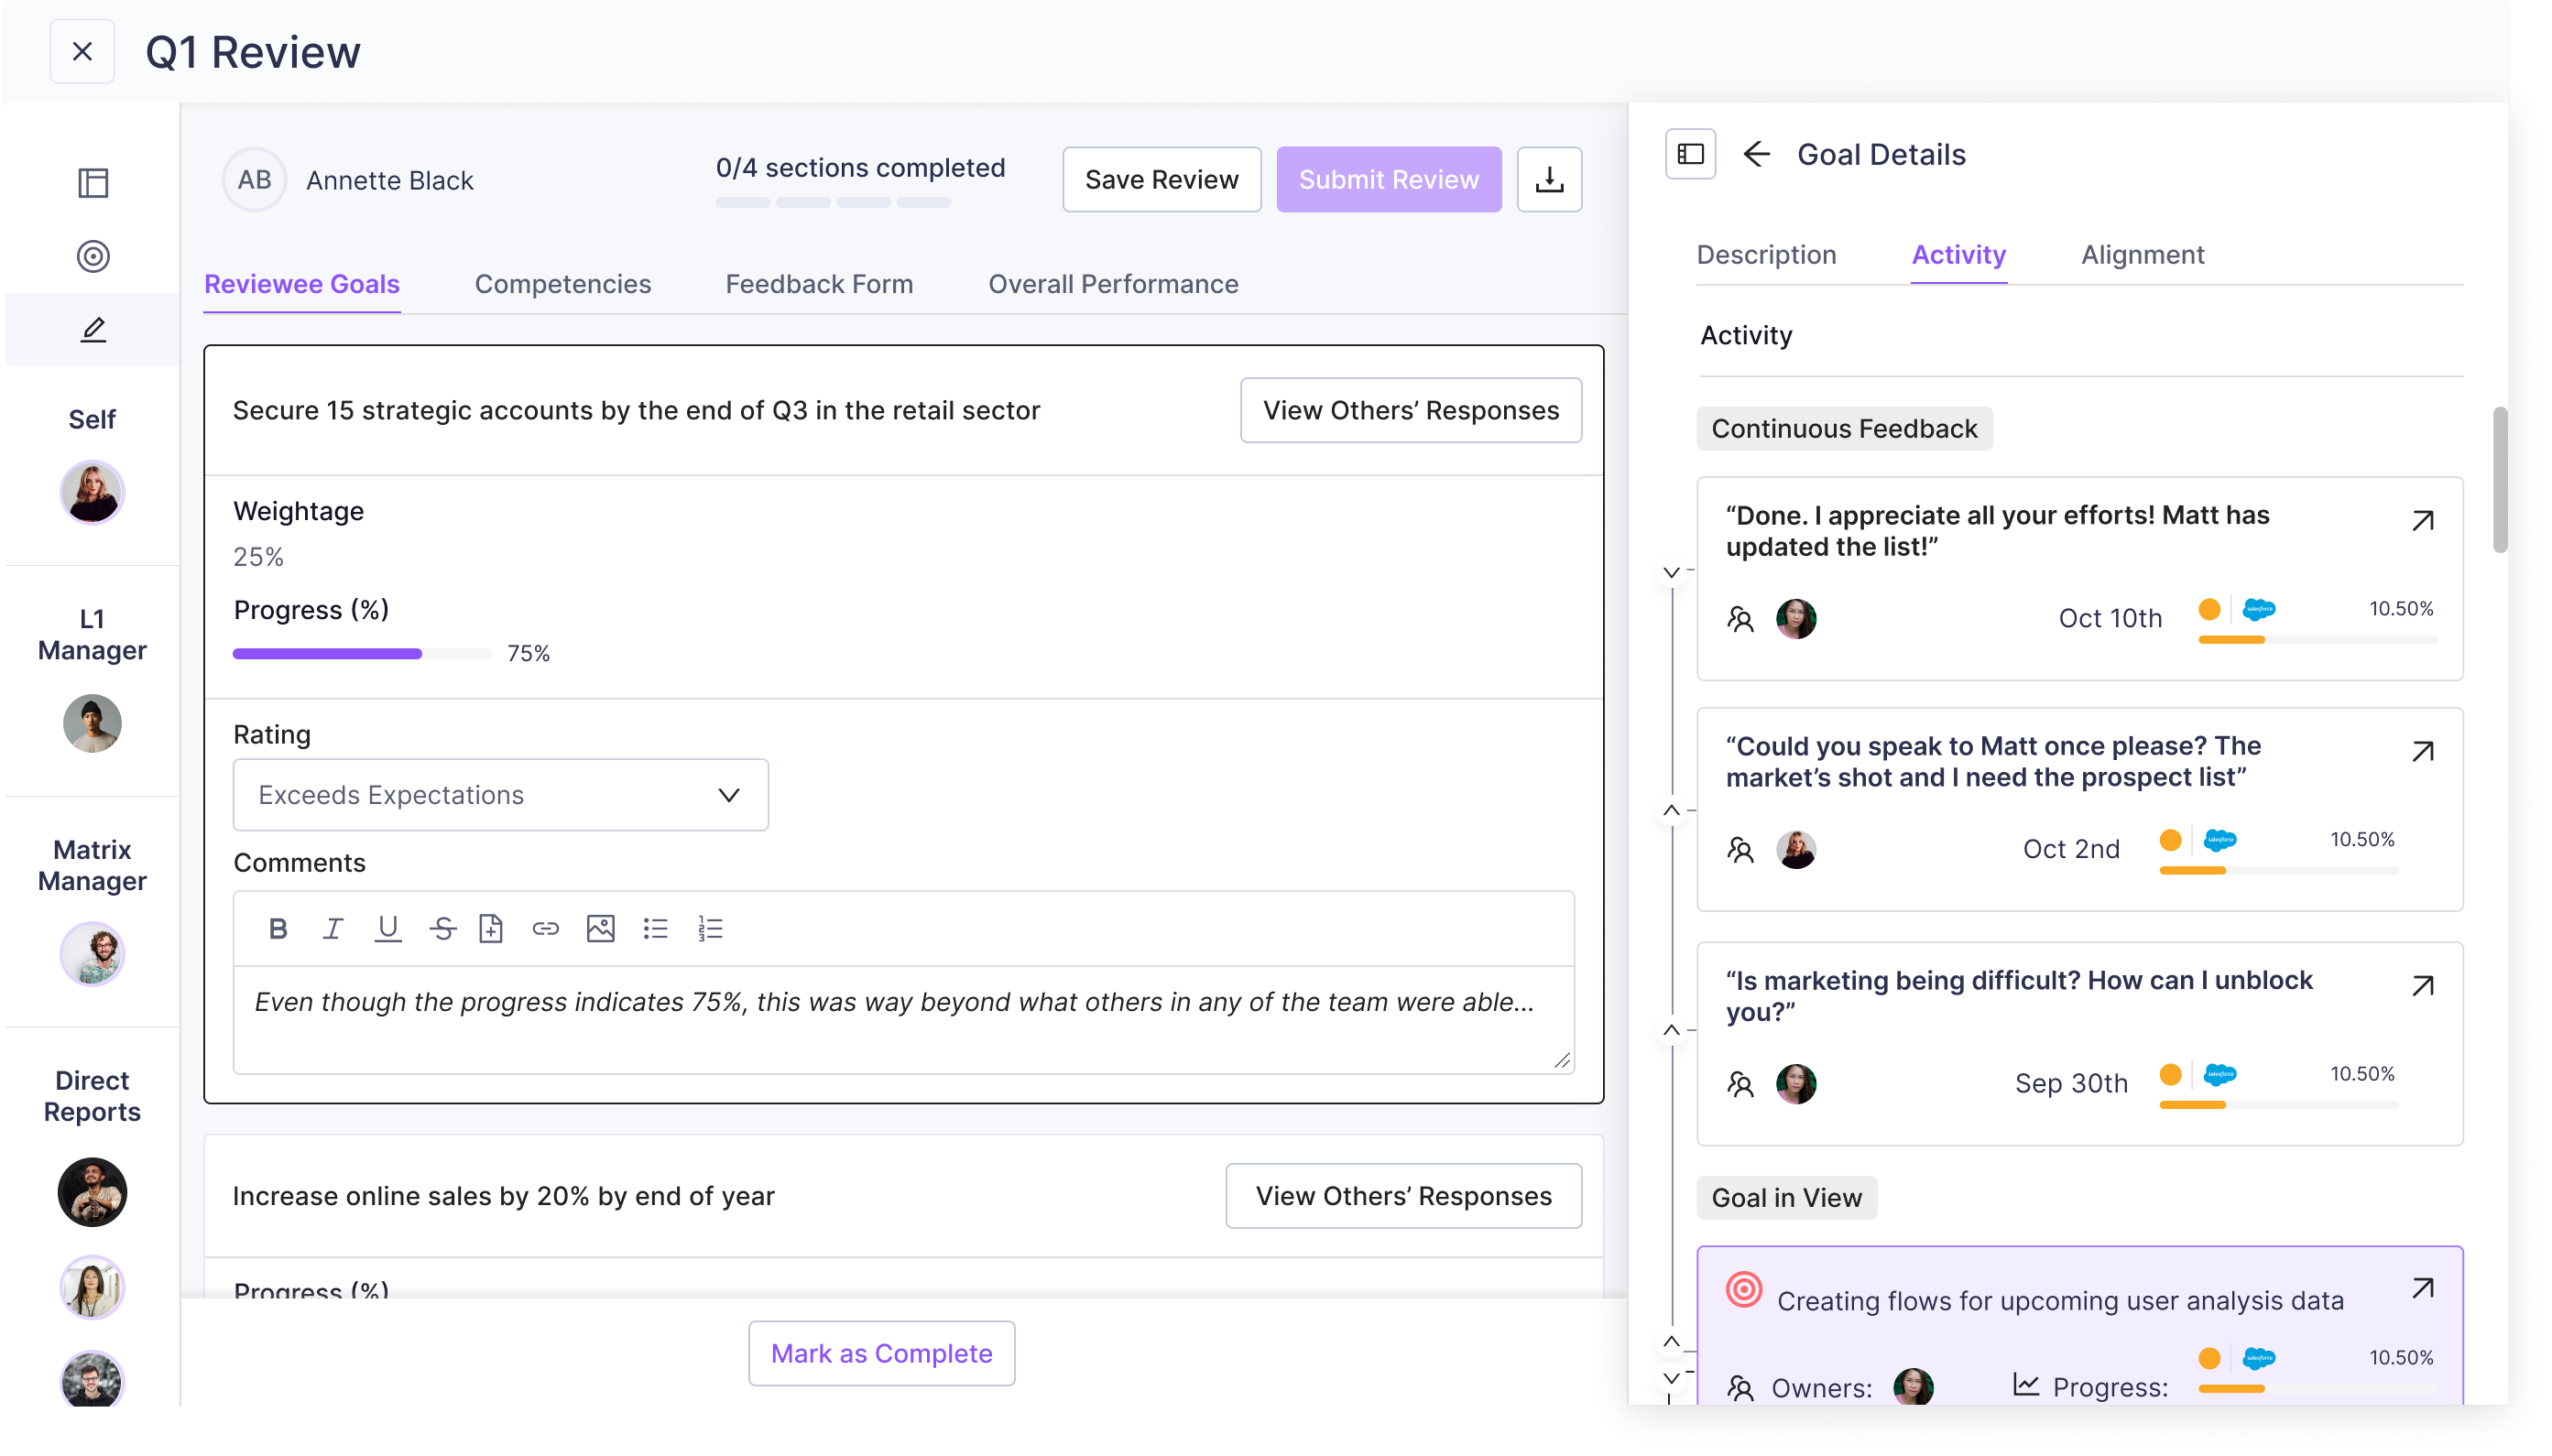This screenshot has width=2552, height=1456.
Task: Collapse timeline chevron beside Oct 10th card
Action: tap(1672, 573)
